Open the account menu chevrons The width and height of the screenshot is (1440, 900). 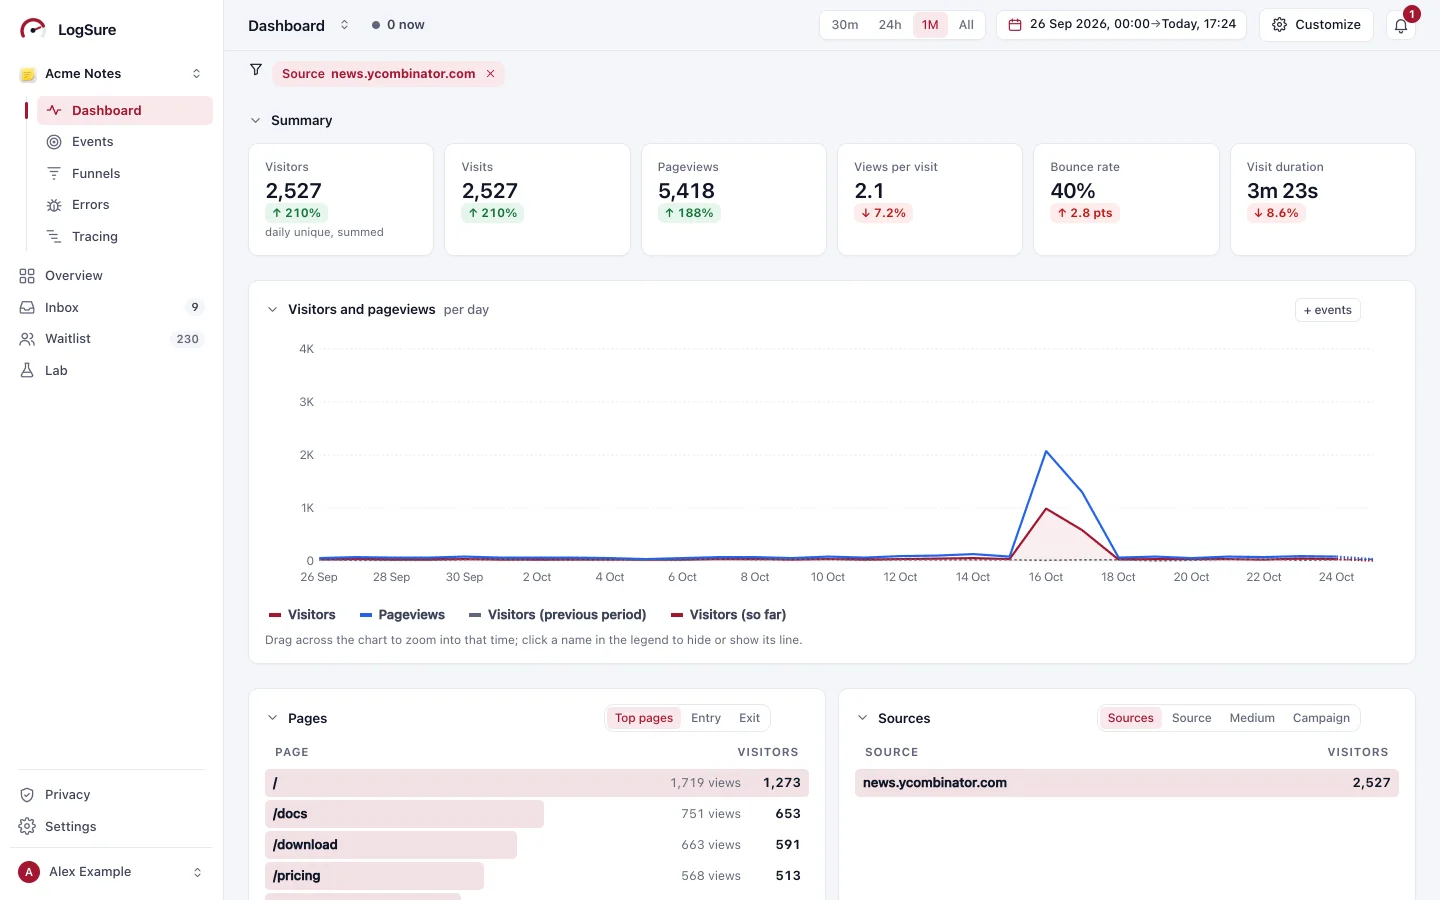[197, 872]
